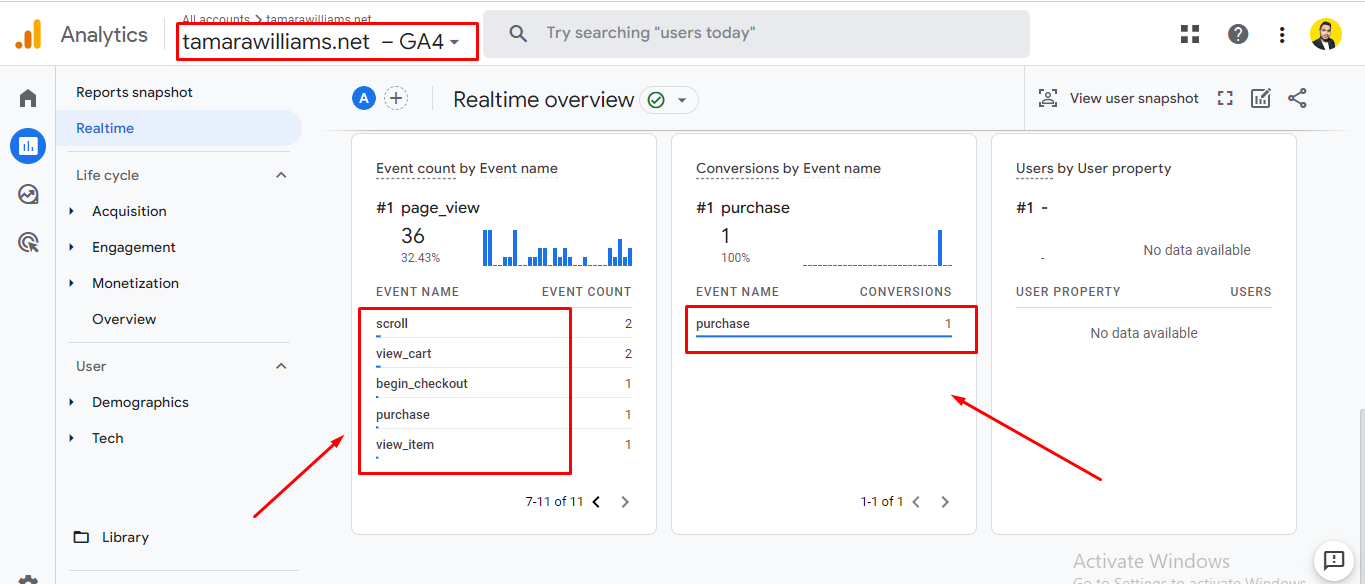Add a comparison with the plus icon
1365x584 pixels.
(x=397, y=98)
